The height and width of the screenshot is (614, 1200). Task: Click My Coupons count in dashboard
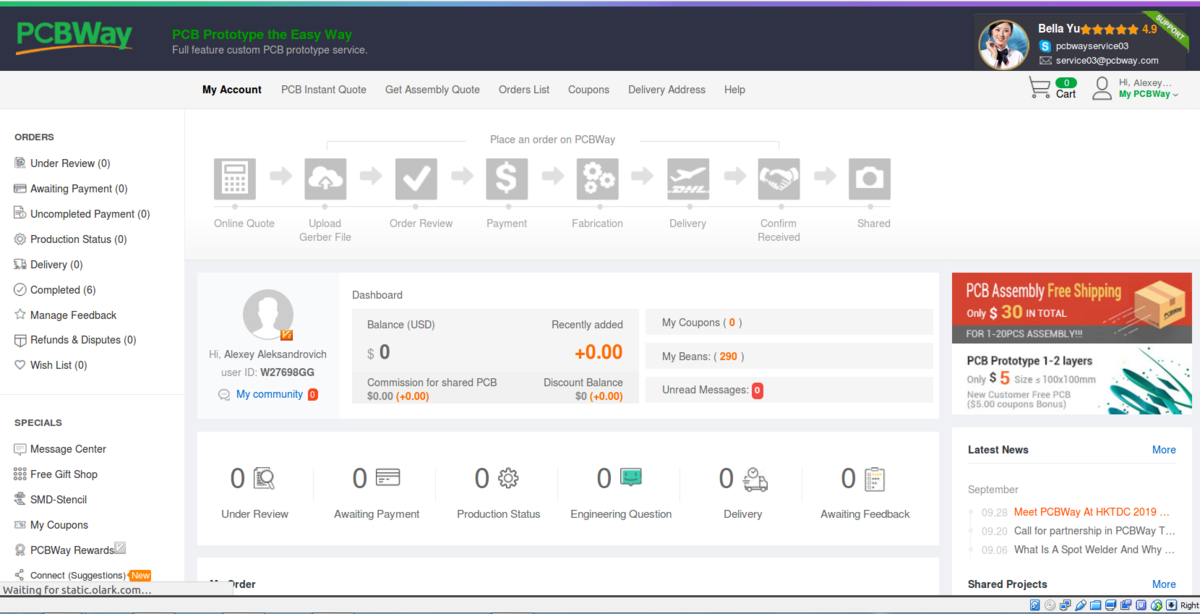[x=732, y=323]
